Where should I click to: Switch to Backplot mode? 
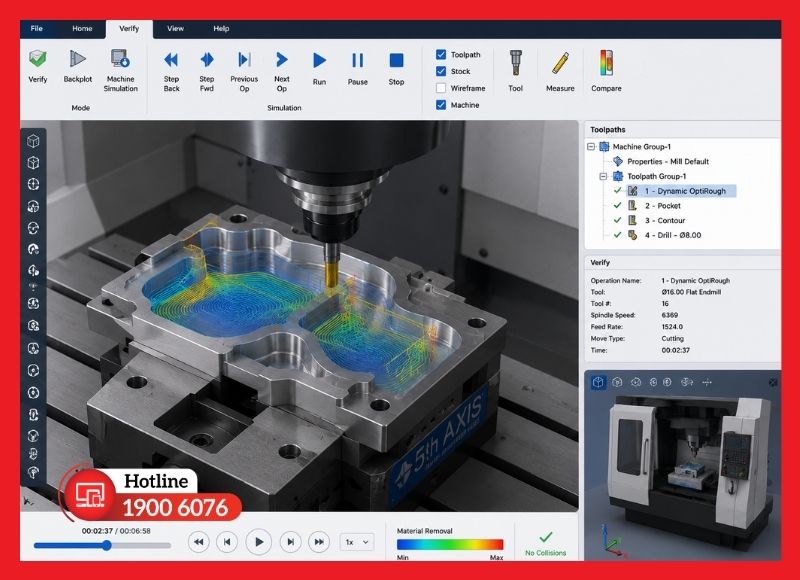[77, 59]
